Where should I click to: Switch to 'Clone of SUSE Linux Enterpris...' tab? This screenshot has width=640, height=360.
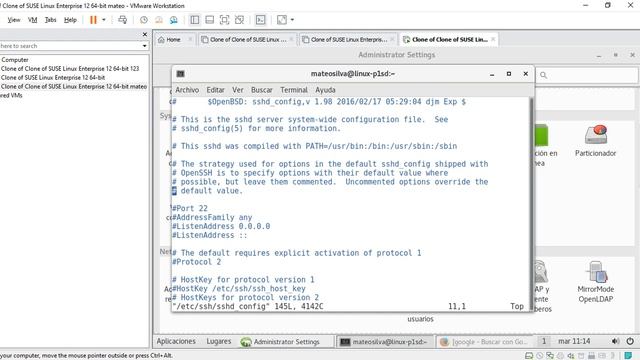(349, 40)
